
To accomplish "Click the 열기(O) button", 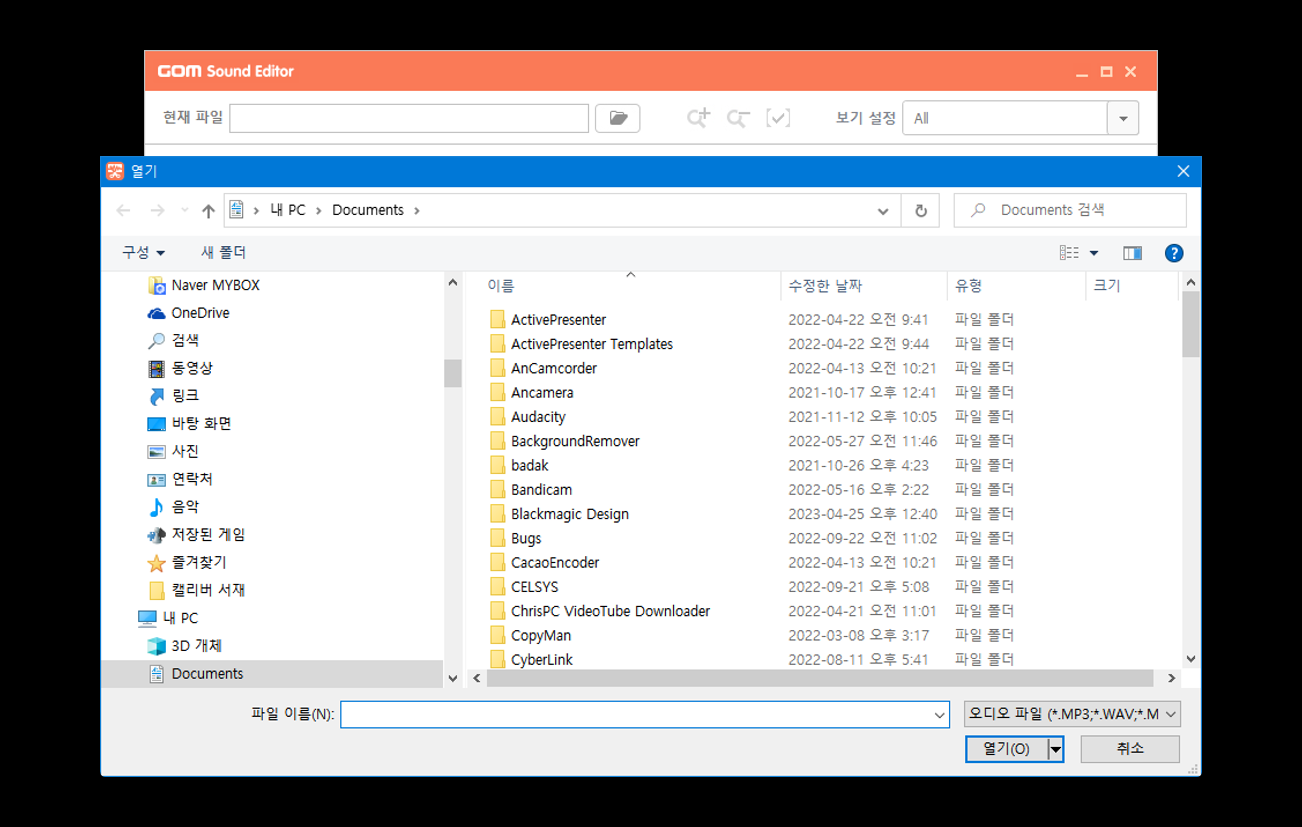I will point(1006,748).
